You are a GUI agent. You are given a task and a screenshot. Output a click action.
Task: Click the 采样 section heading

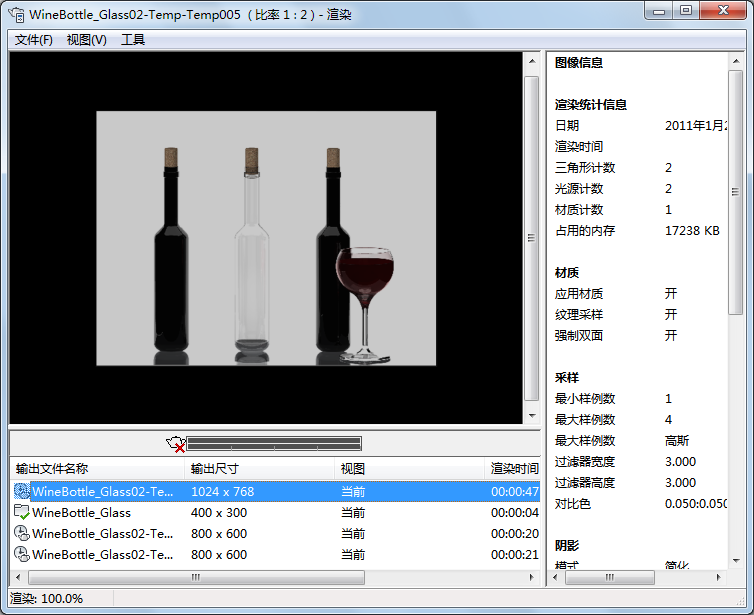pos(566,378)
